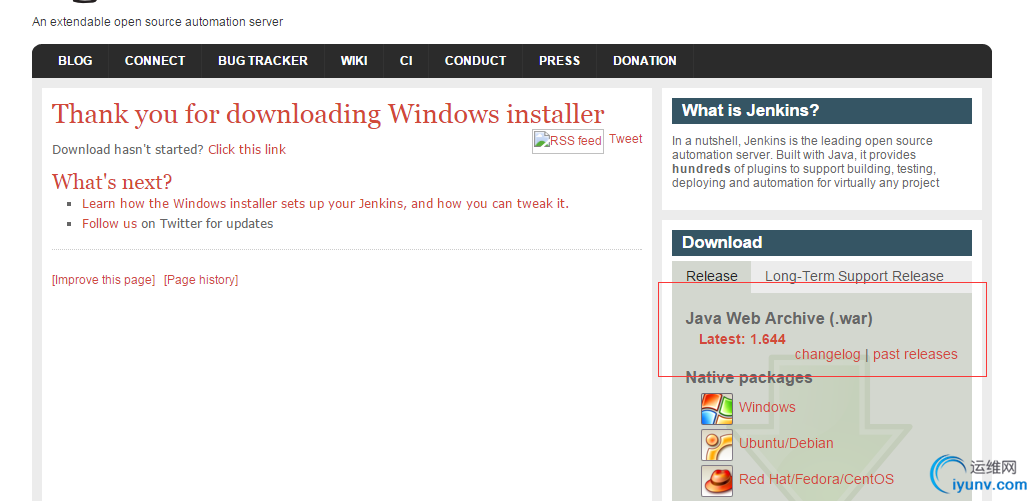1033x501 pixels.
Task: Click the RSS feed image
Action: [568, 141]
